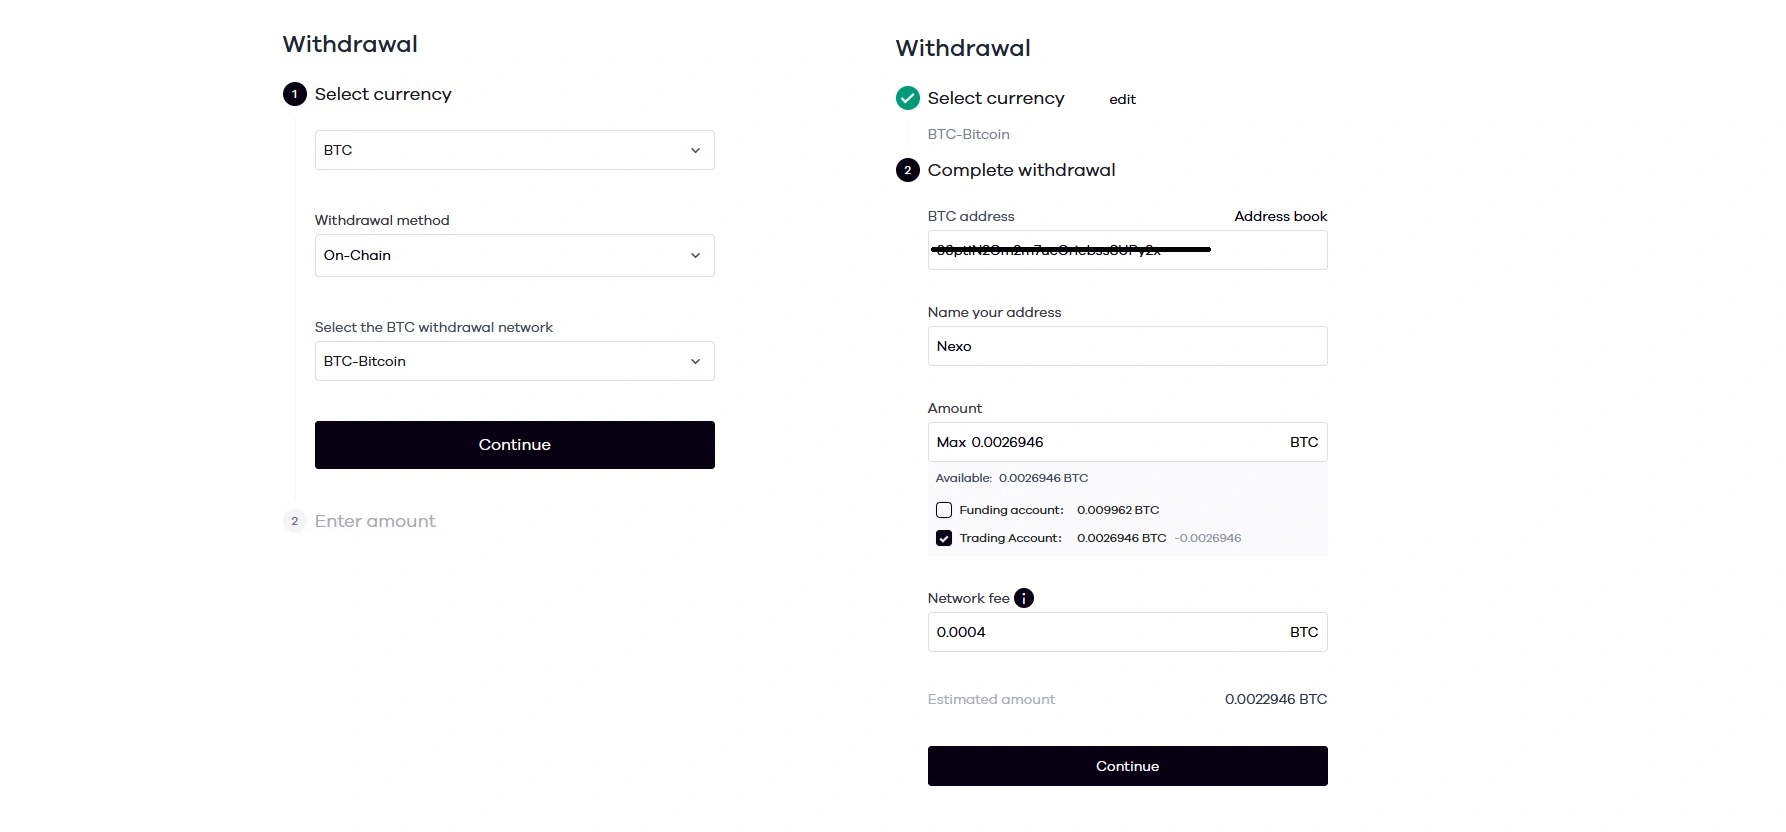The height and width of the screenshot is (832, 1786).
Task: Click the step 1 badge beside Select currency
Action: 294,93
